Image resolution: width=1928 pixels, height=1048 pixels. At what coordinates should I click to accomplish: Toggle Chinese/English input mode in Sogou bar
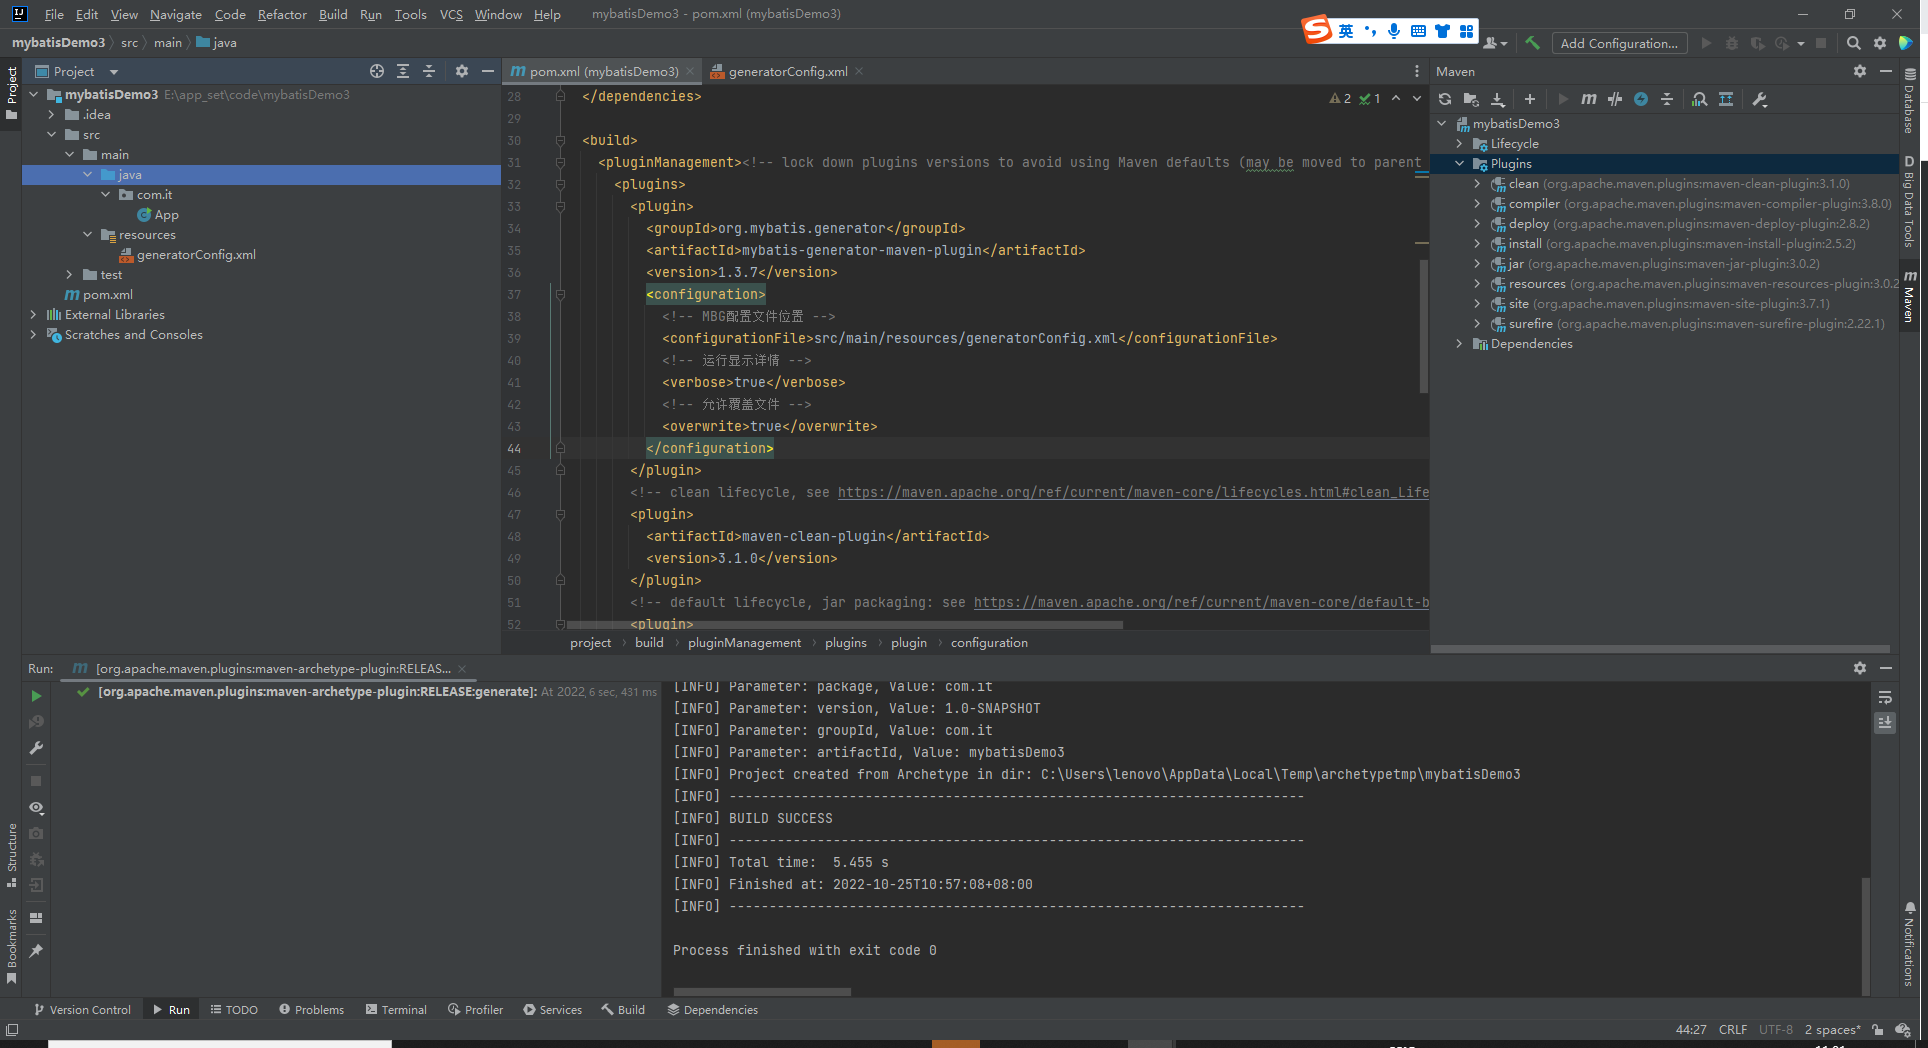1346,31
